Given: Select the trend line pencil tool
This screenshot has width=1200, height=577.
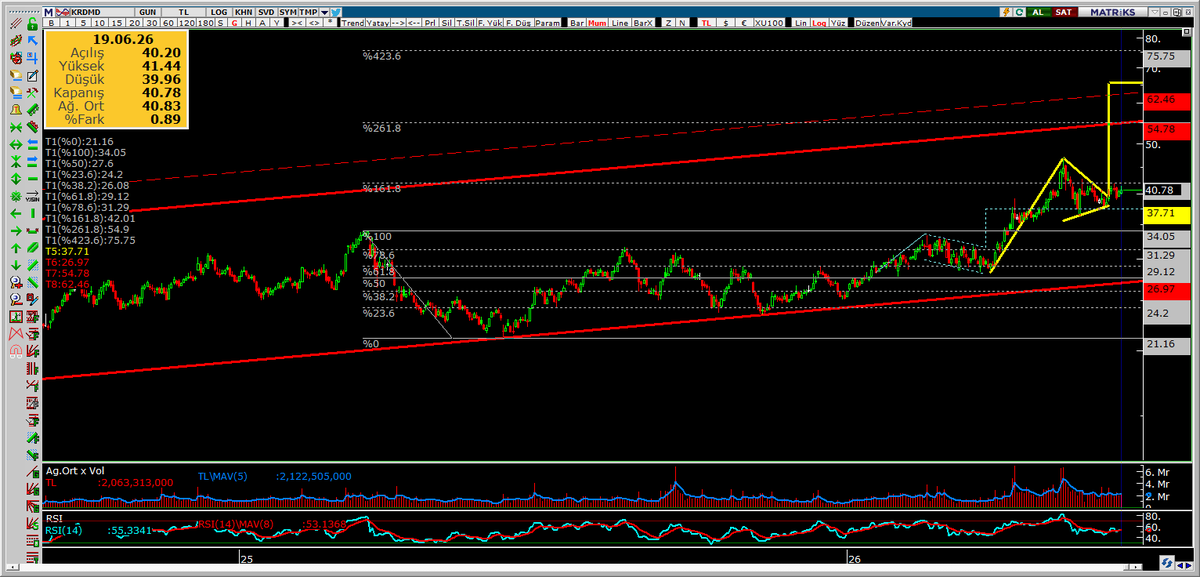Looking at the screenshot, I should coord(16,23).
